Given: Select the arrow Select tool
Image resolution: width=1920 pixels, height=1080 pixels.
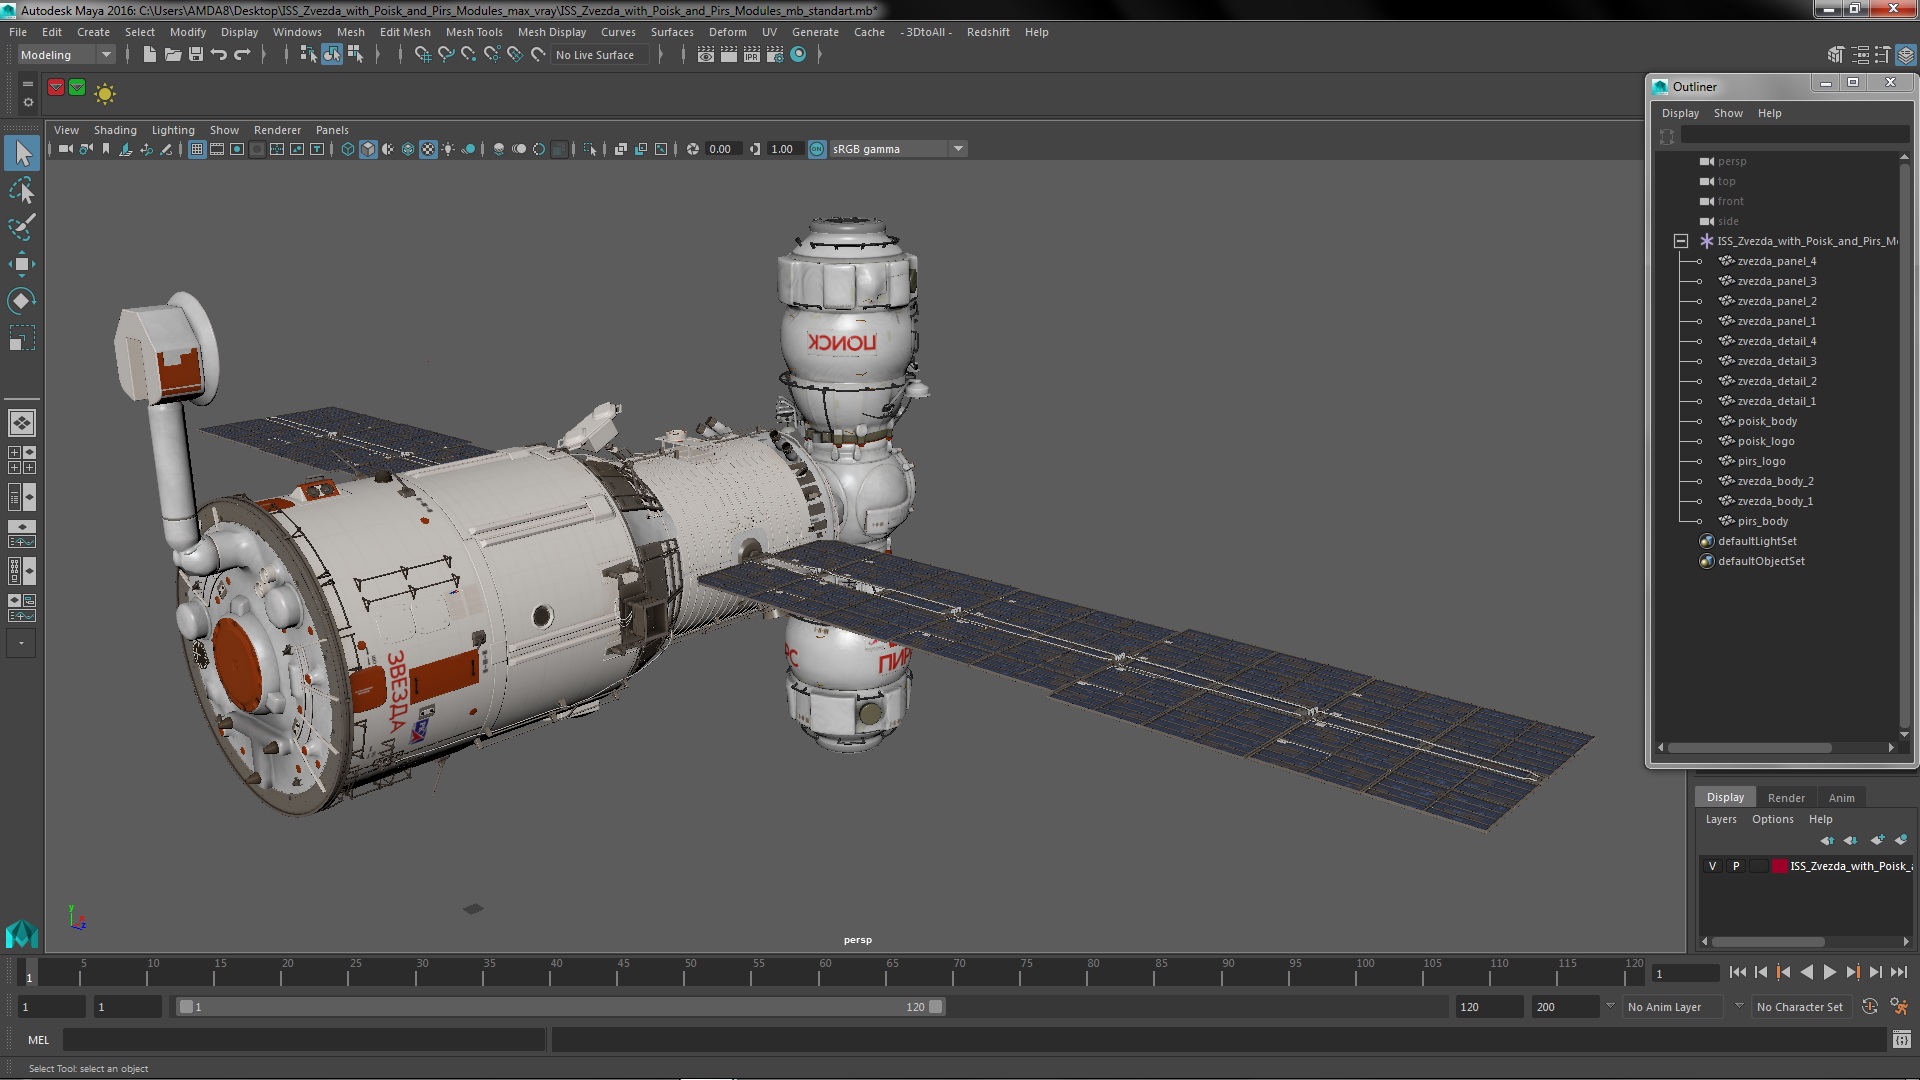Looking at the screenshot, I should (22, 153).
